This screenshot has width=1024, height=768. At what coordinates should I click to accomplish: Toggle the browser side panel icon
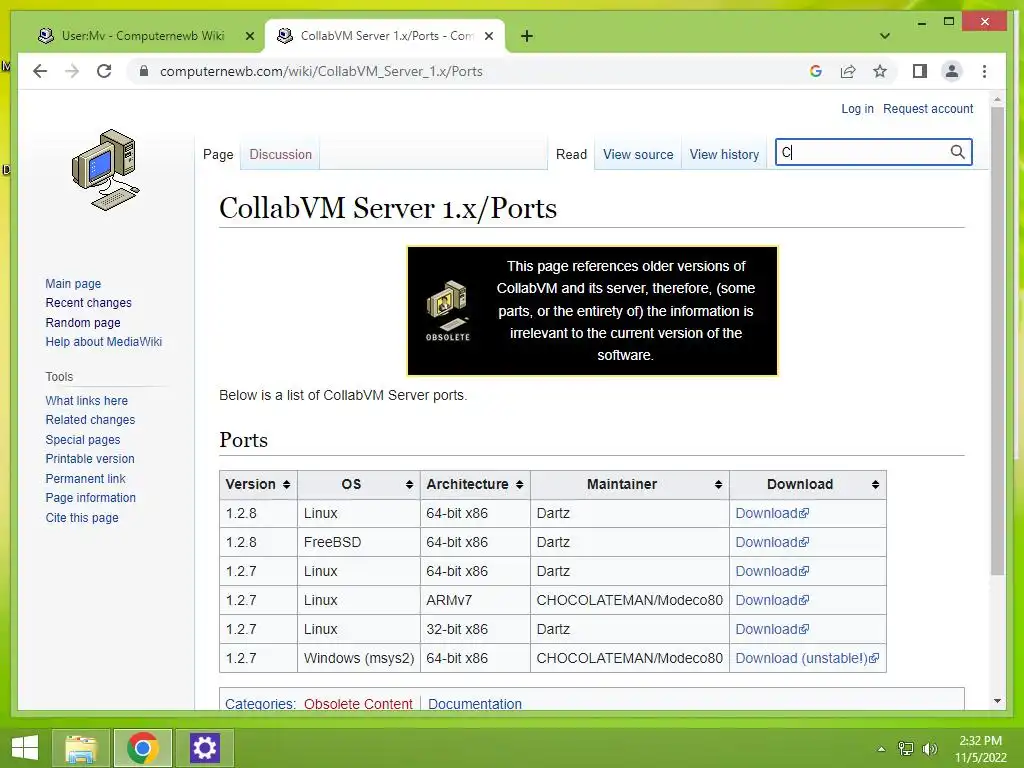click(x=920, y=71)
